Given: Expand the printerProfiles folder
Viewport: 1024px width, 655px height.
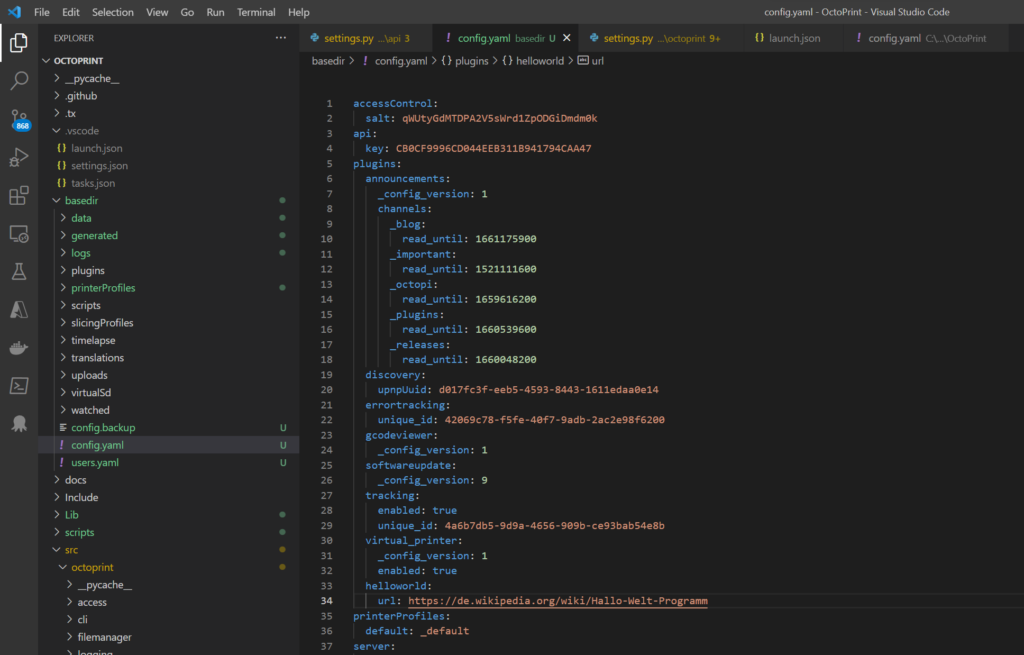Looking at the screenshot, I should [x=103, y=288].
